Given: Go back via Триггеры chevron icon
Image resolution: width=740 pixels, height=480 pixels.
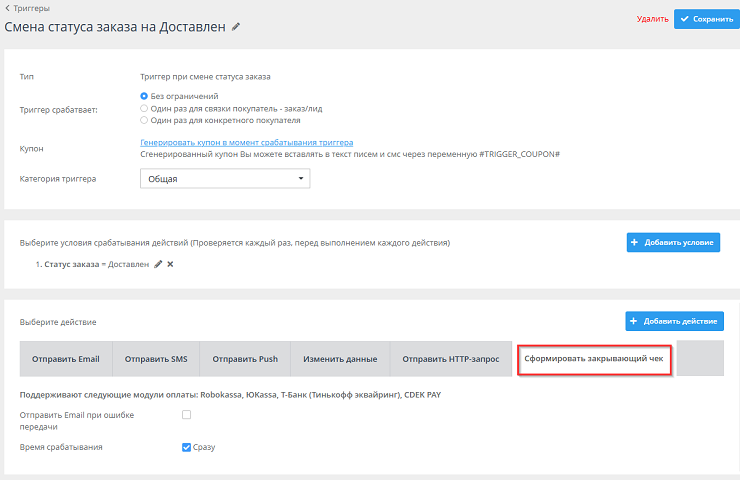Looking at the screenshot, I should pos(7,8).
